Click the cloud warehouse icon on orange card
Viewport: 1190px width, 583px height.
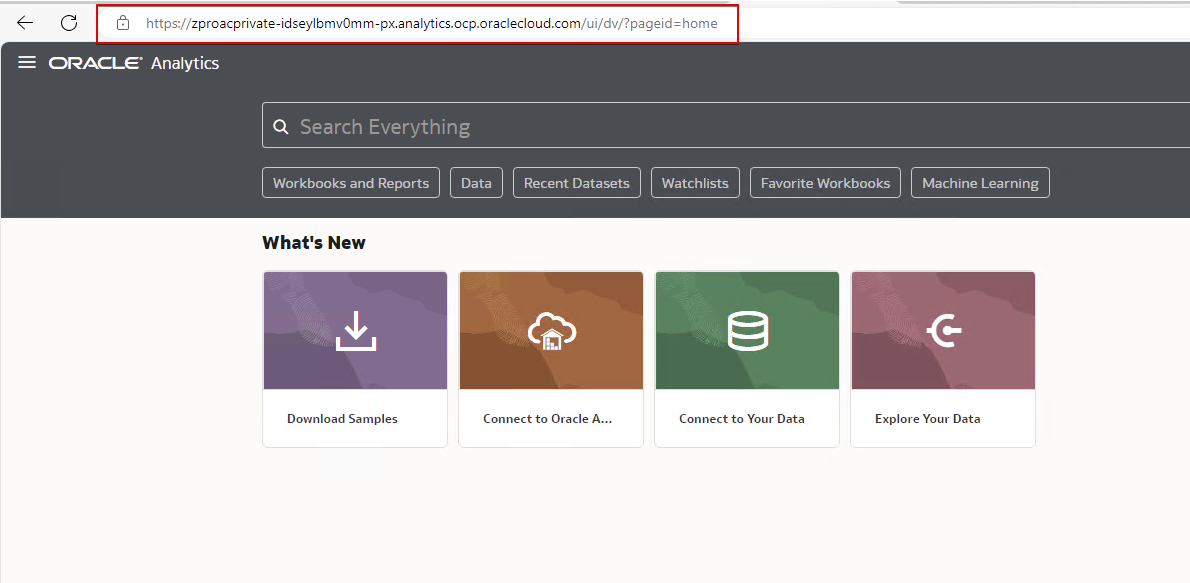click(x=552, y=331)
